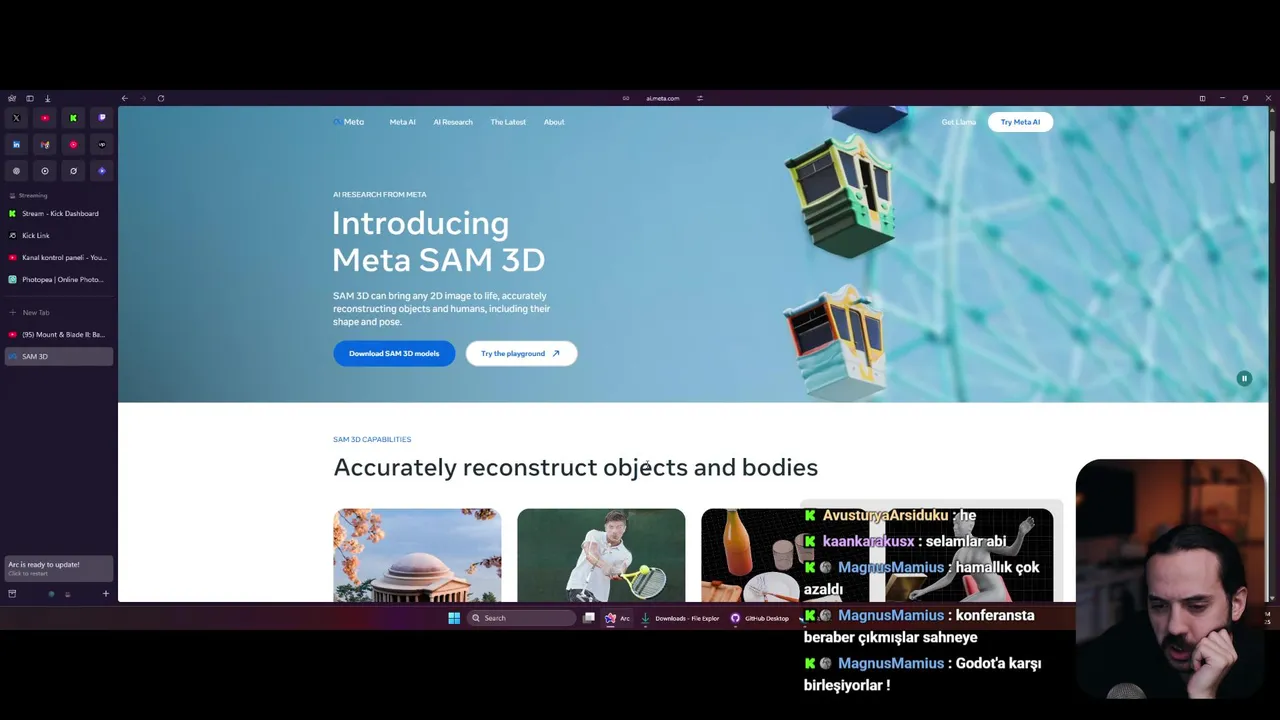Click the Task View icon in taskbar
Viewport: 1280px width, 720px height.
[x=589, y=618]
